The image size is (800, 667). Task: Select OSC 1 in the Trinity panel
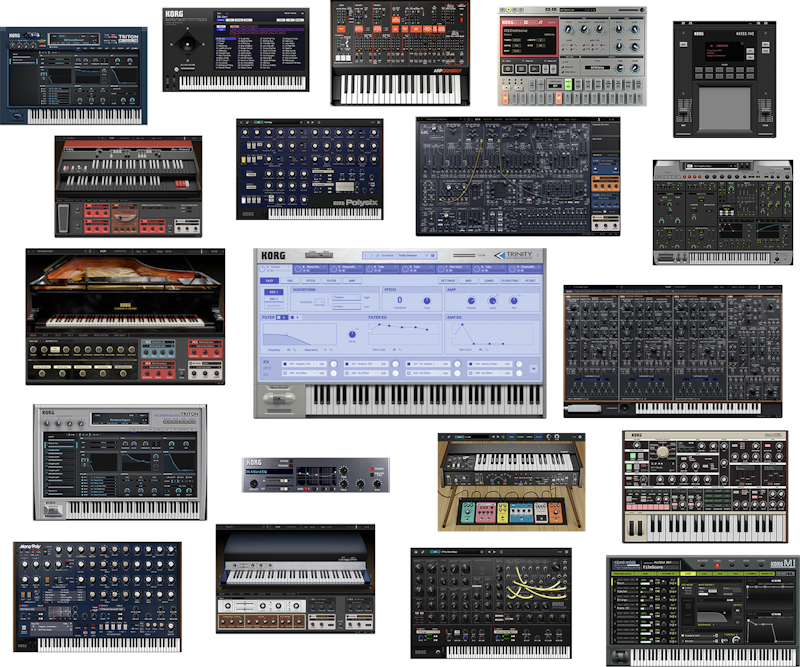[x=272, y=291]
